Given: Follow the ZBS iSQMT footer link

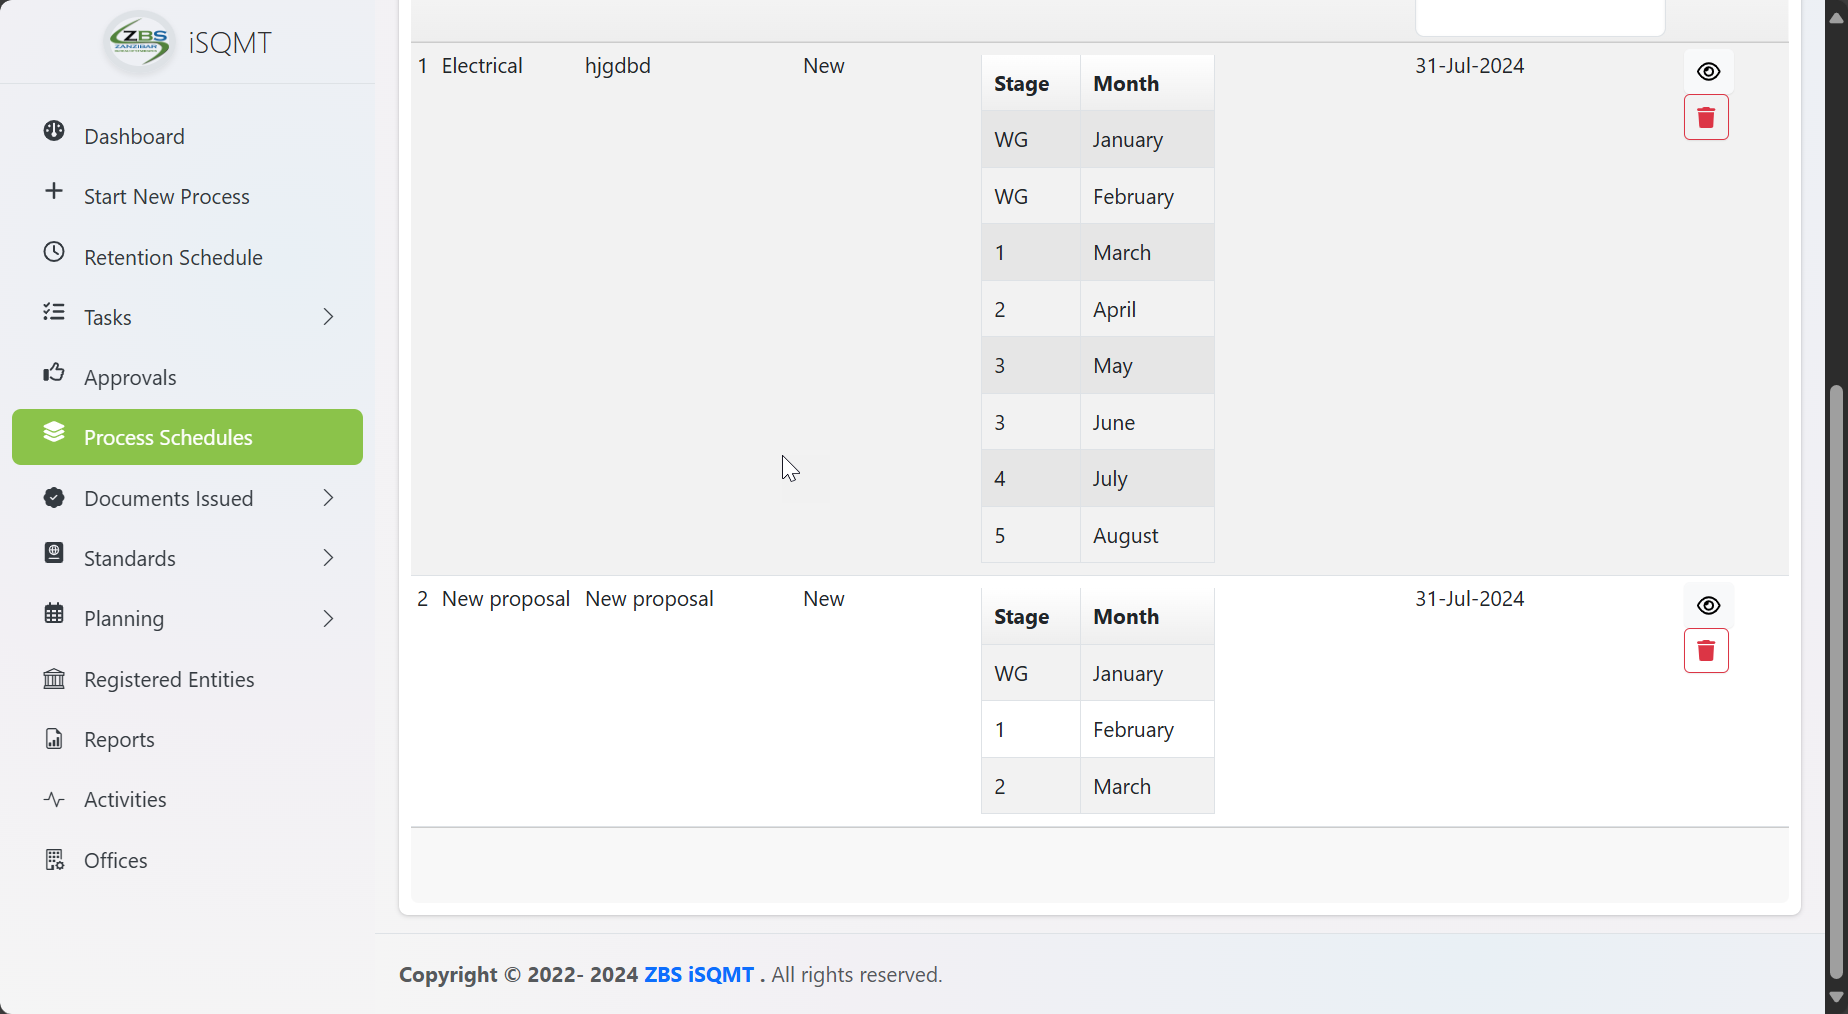Looking at the screenshot, I should coord(698,975).
